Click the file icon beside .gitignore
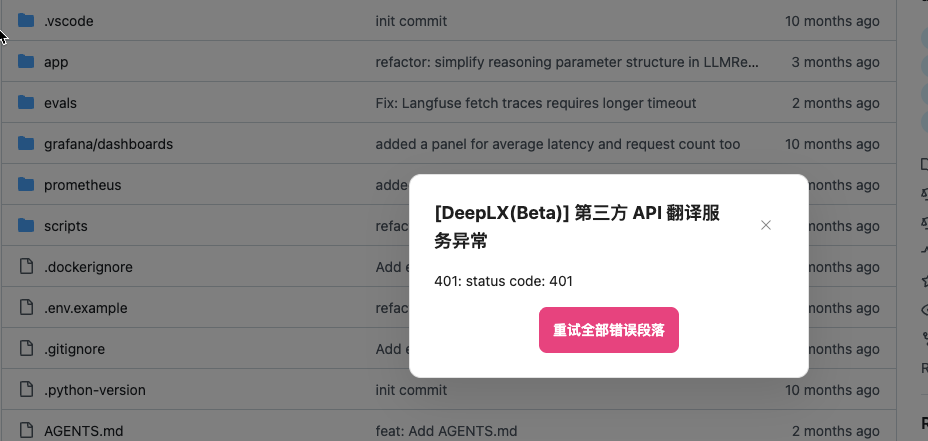 click(25, 349)
